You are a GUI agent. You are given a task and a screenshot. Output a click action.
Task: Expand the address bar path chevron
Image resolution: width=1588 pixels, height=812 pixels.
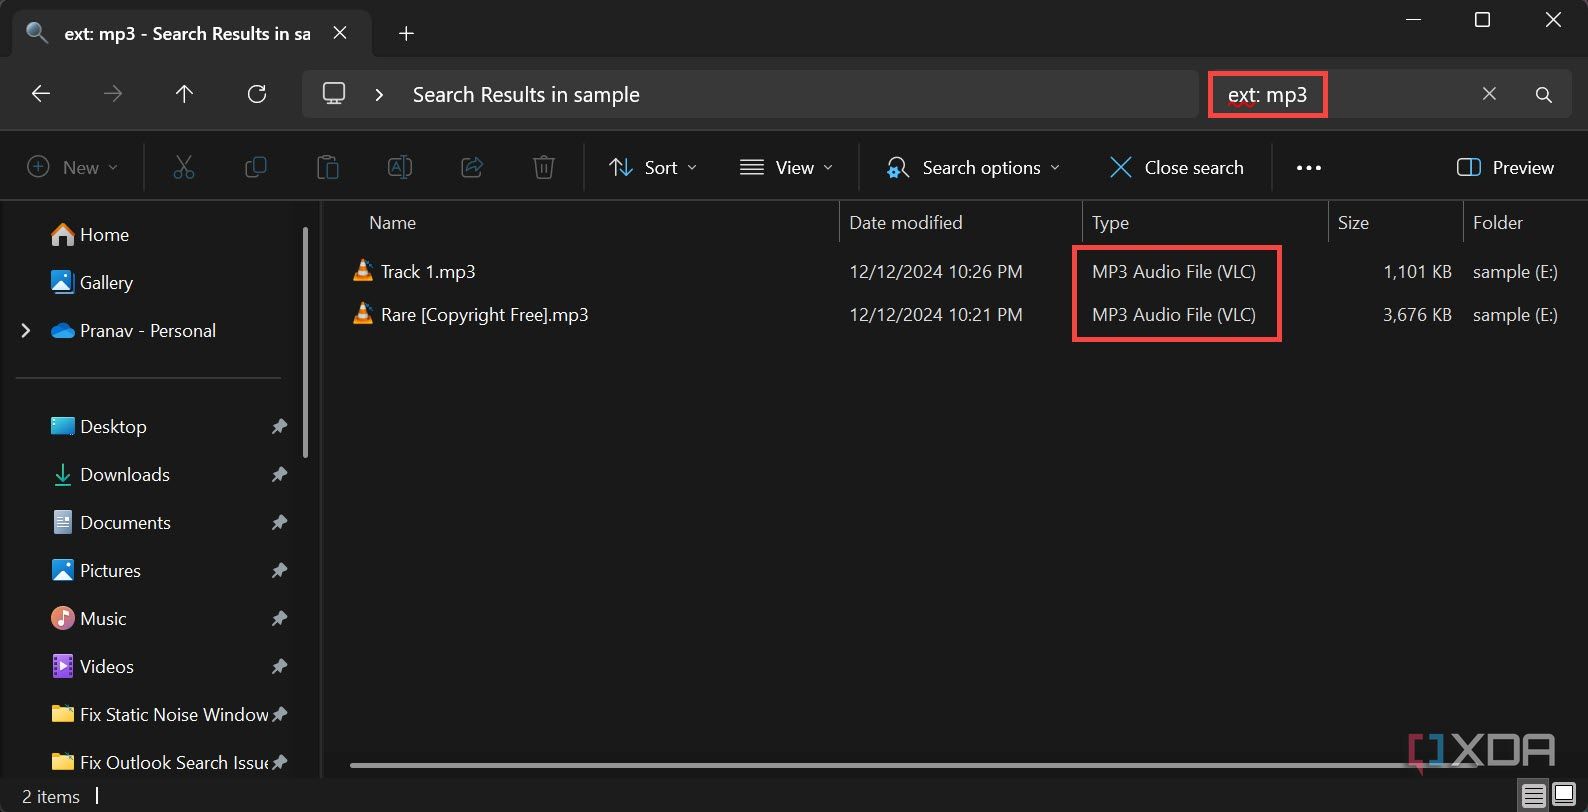(x=379, y=95)
